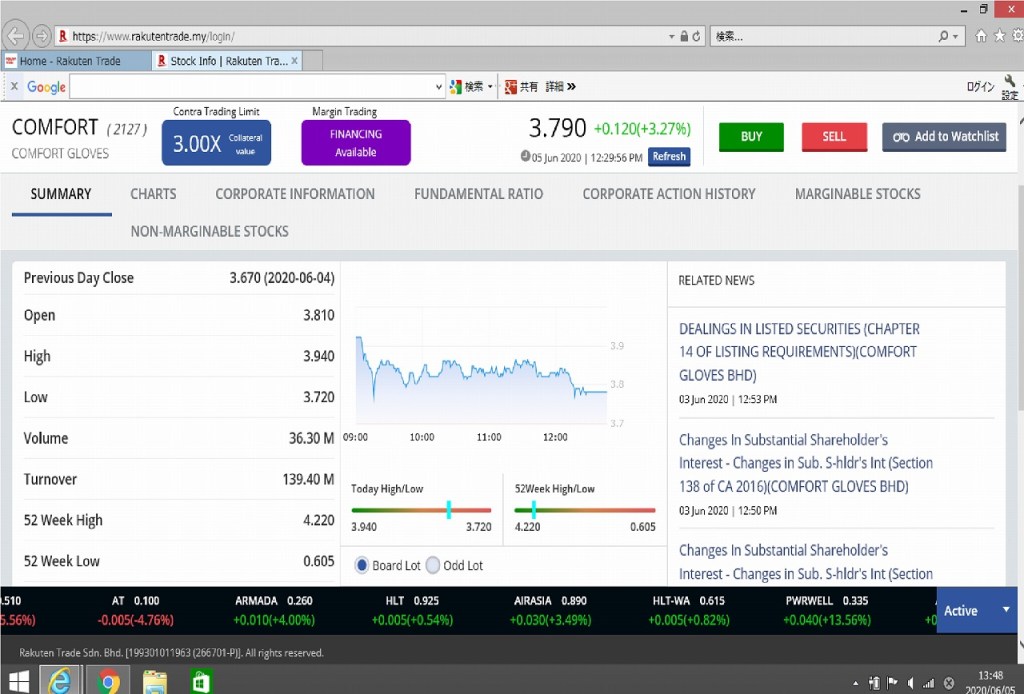Image resolution: width=1024 pixels, height=694 pixels.
Task: Close the Google toolbar with its X
Action: coord(14,87)
